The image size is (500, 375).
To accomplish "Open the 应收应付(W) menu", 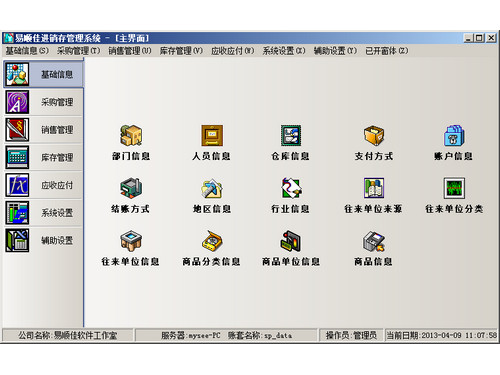I will 233,51.
